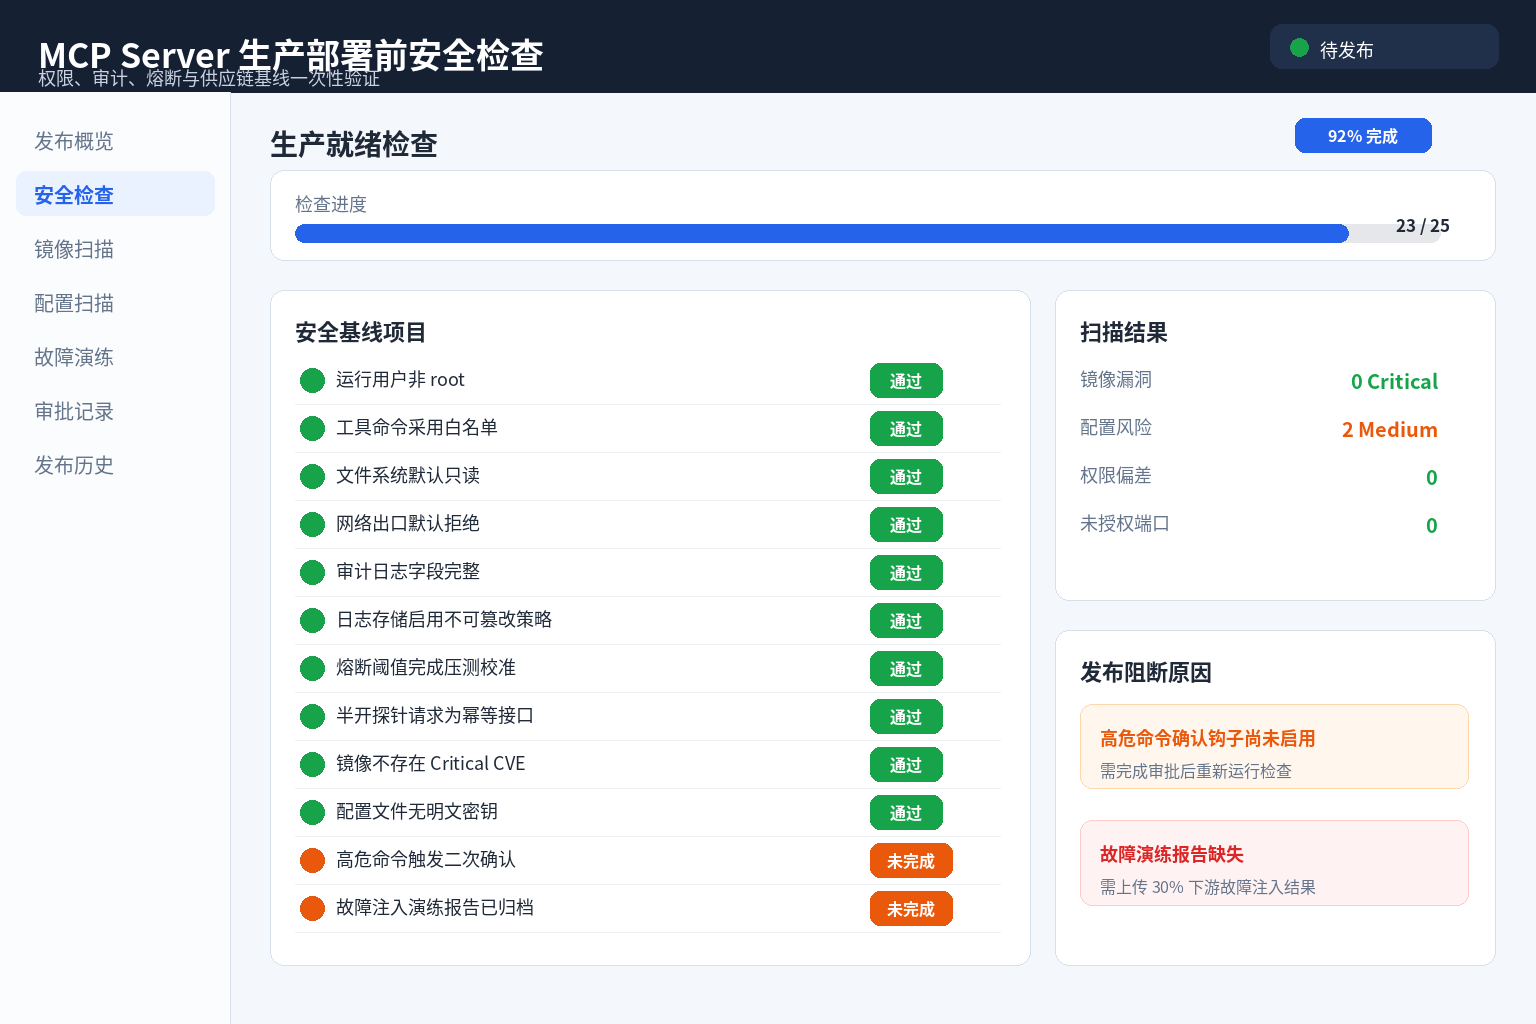
Task: Click the 熔断阈值完成压测校准 item text
Action: pos(426,667)
